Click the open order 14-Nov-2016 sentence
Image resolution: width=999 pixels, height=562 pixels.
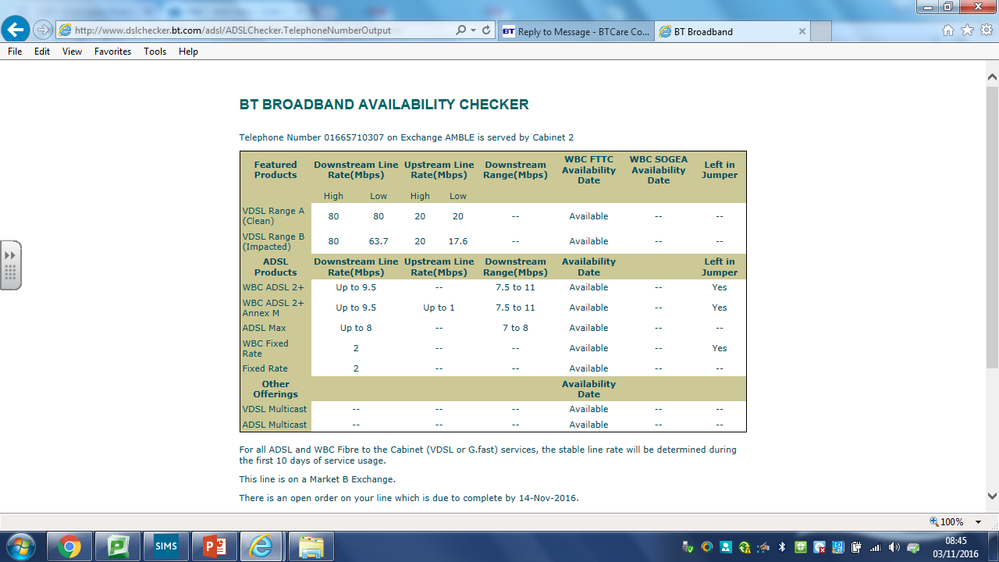coord(409,498)
